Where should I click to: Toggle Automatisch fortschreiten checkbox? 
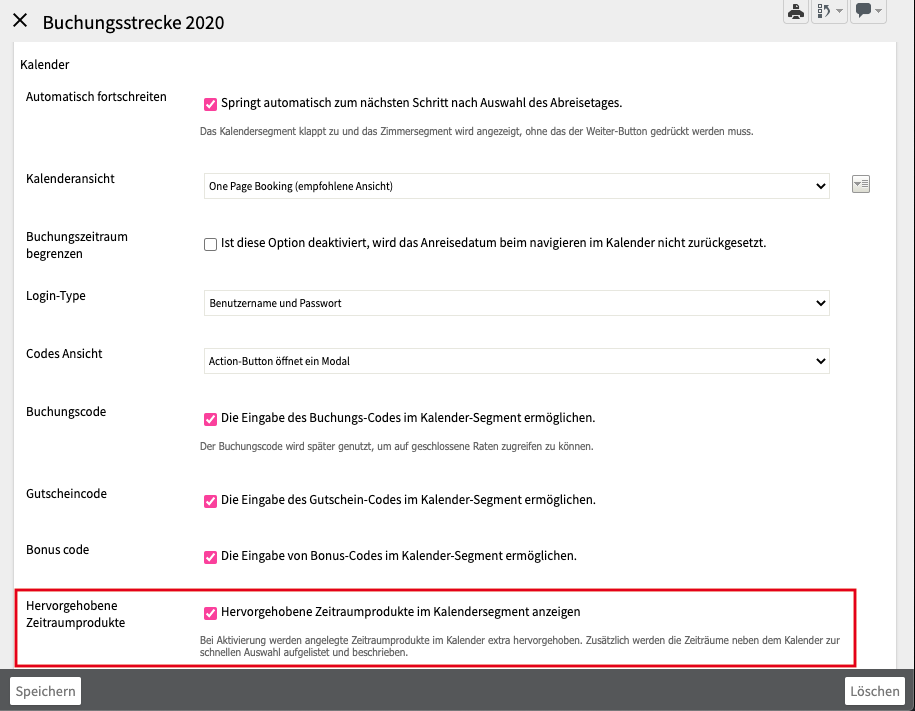[x=210, y=104]
